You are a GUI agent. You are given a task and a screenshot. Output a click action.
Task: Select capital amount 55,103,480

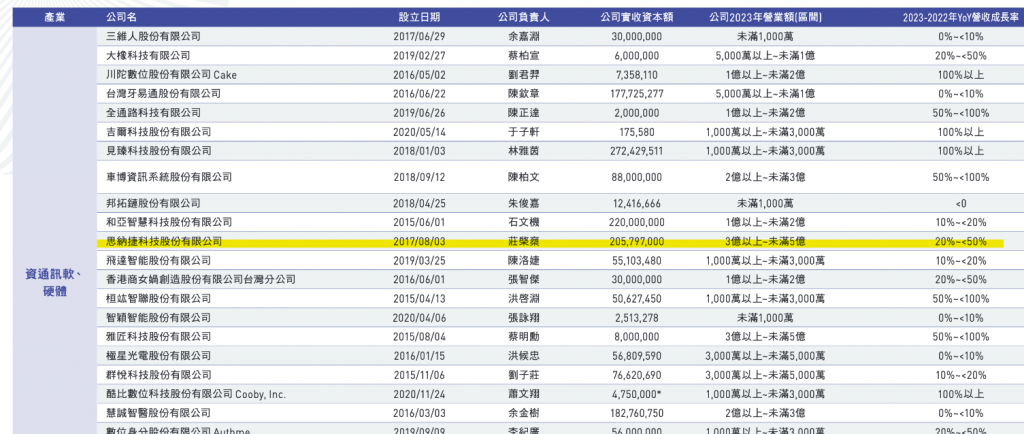[x=637, y=260]
